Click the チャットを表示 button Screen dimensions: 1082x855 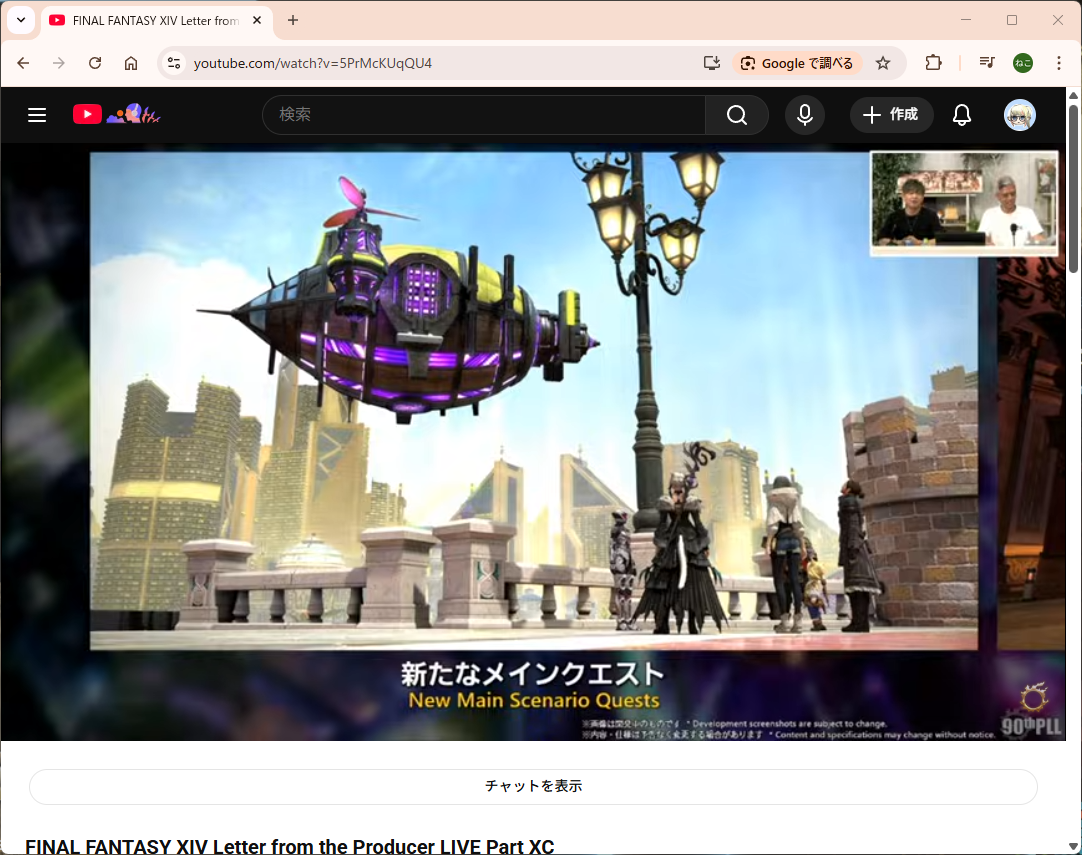click(x=533, y=786)
